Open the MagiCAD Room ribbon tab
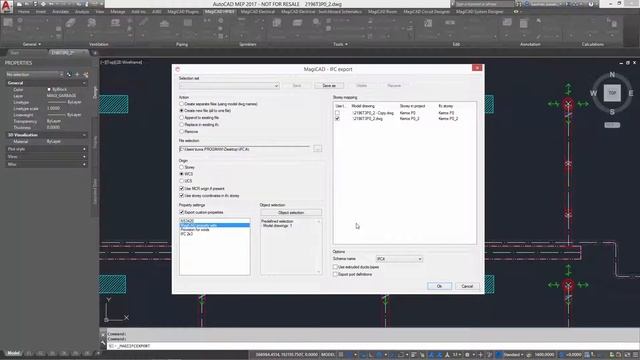 tap(382, 12)
